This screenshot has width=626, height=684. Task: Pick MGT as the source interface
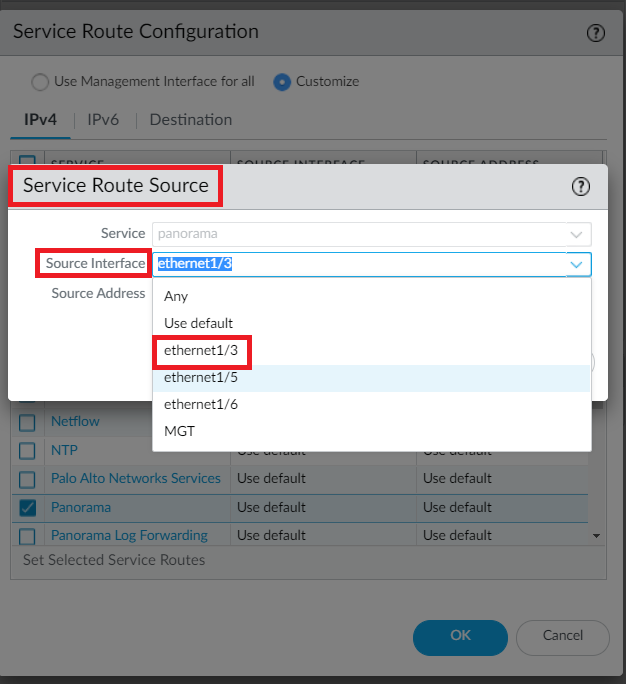180,432
